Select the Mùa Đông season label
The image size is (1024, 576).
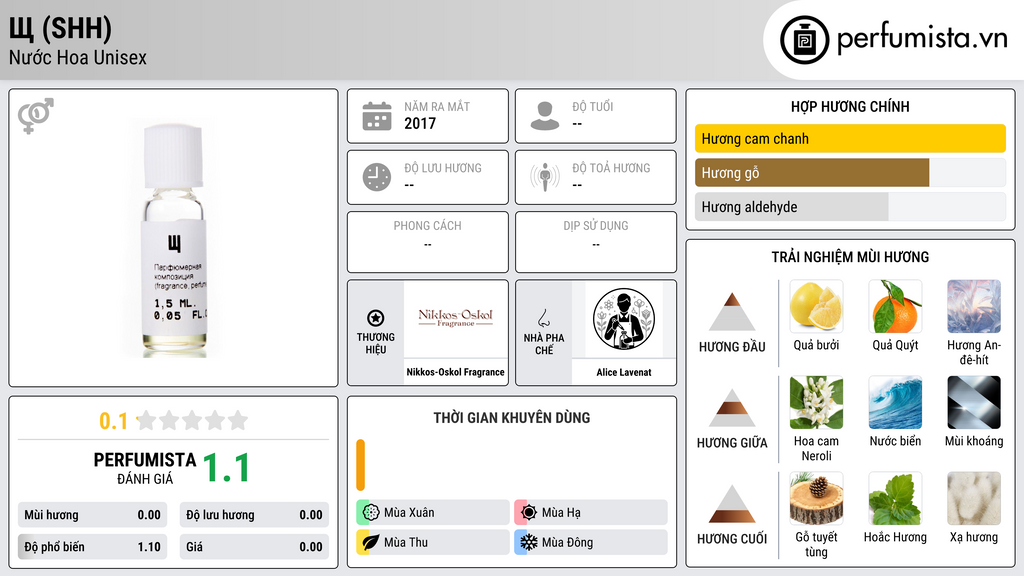click(568, 542)
